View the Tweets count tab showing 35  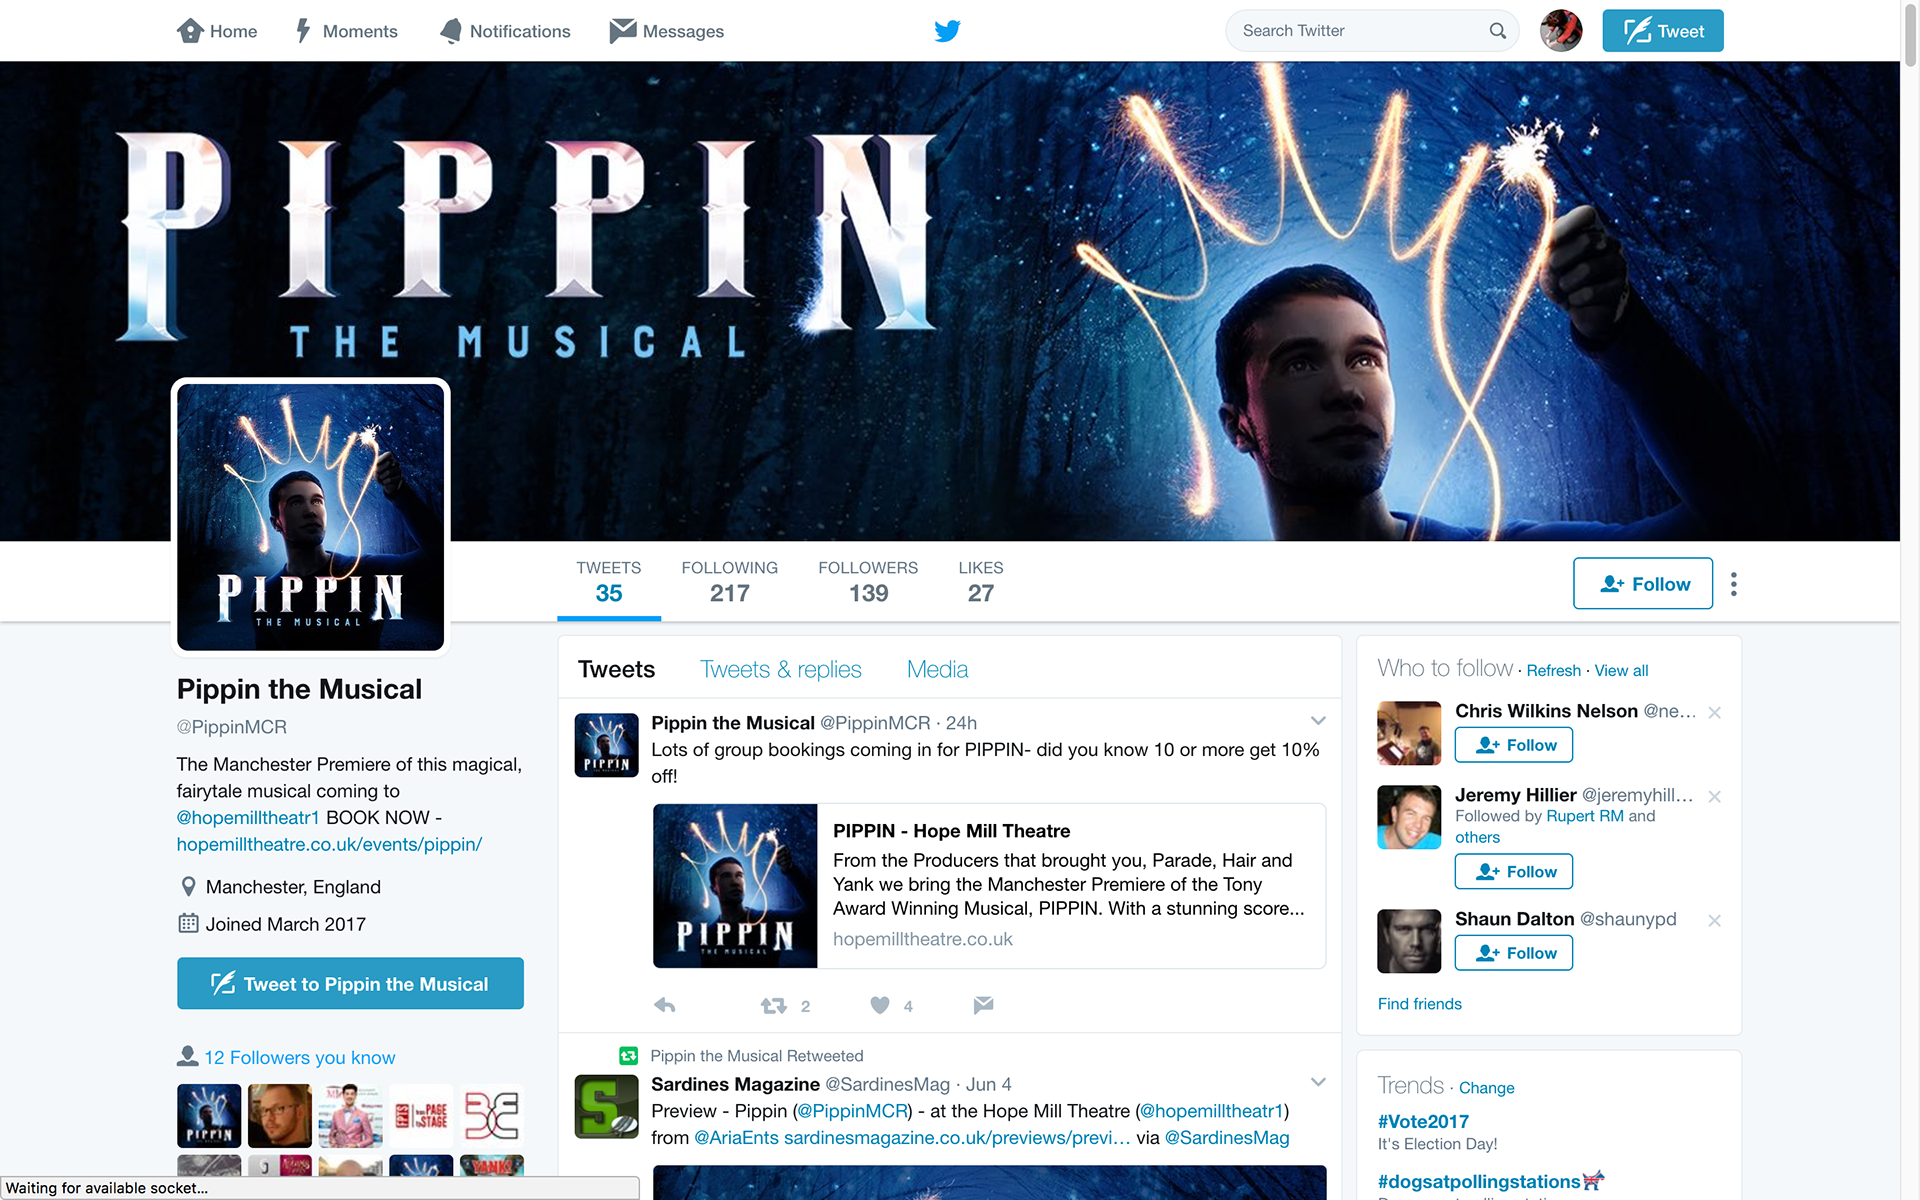pyautogui.click(x=609, y=582)
